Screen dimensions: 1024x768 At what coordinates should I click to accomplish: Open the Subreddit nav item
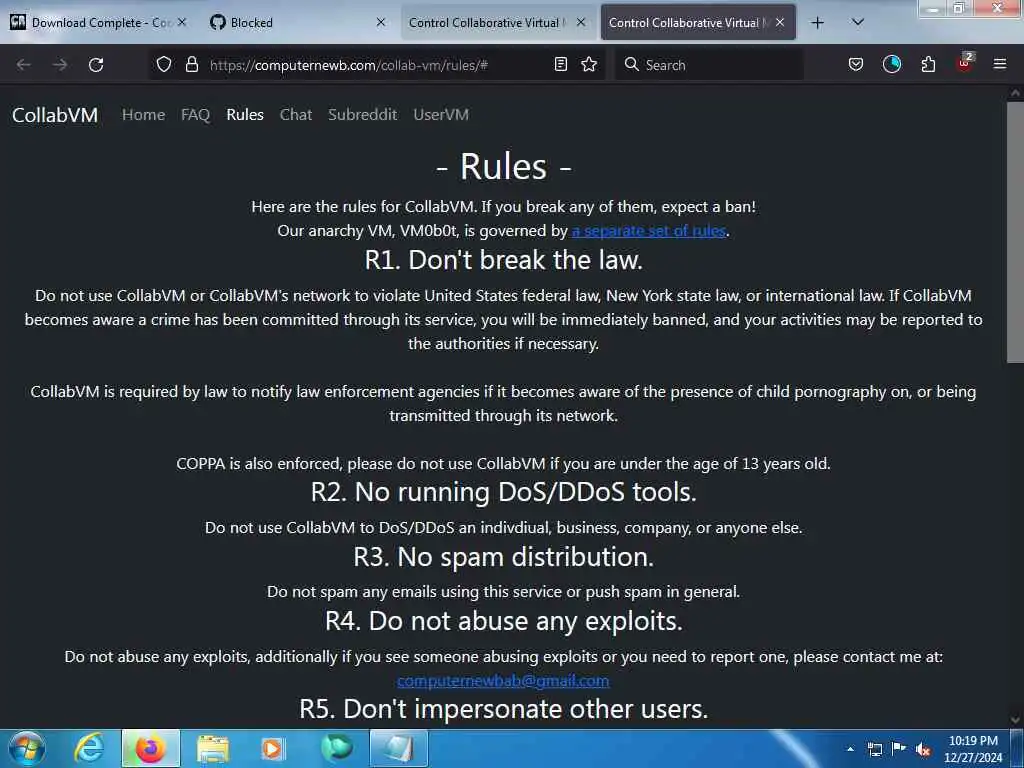click(362, 114)
